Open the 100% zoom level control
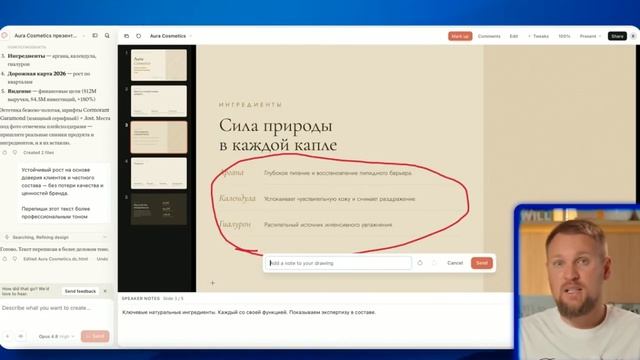This screenshot has height=360, width=640. tap(564, 36)
